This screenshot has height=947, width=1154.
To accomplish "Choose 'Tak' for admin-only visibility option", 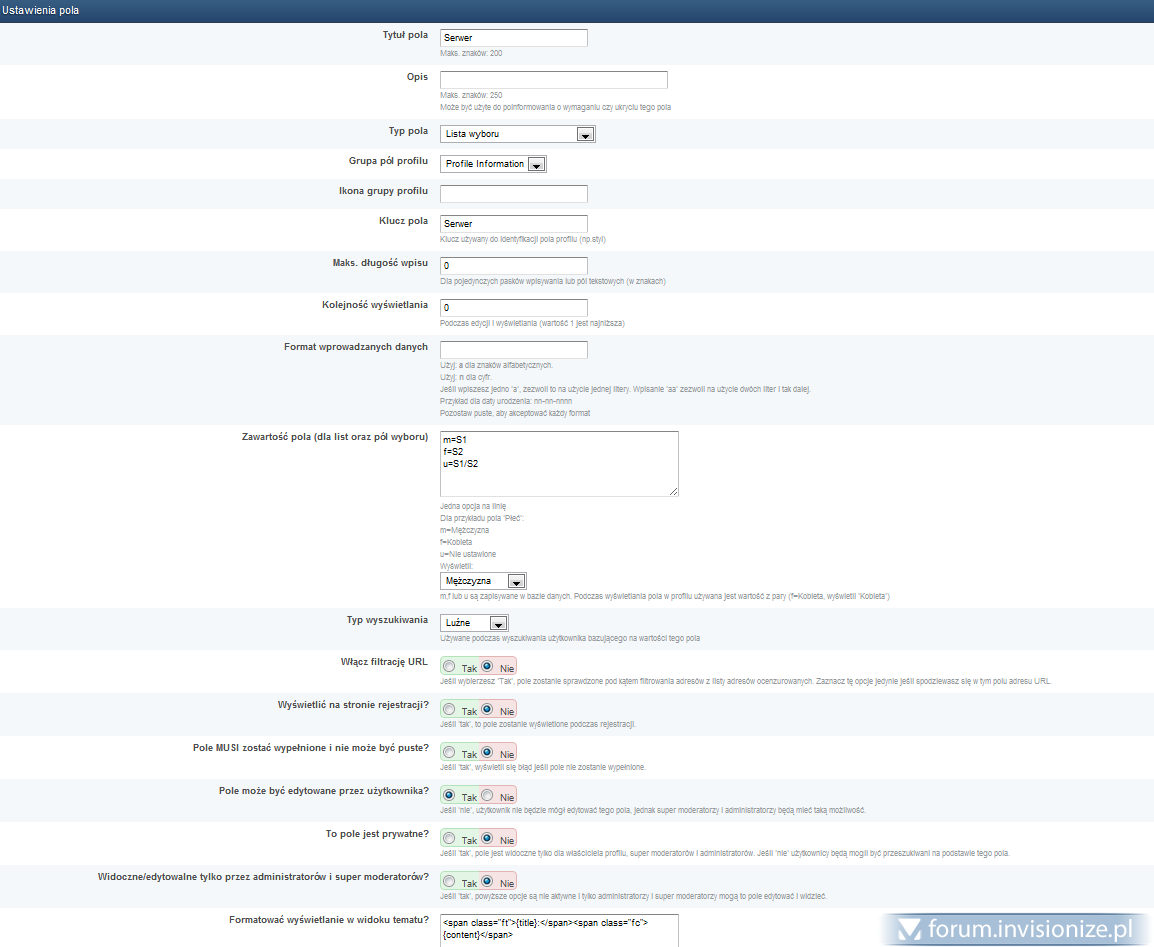I will pos(449,881).
